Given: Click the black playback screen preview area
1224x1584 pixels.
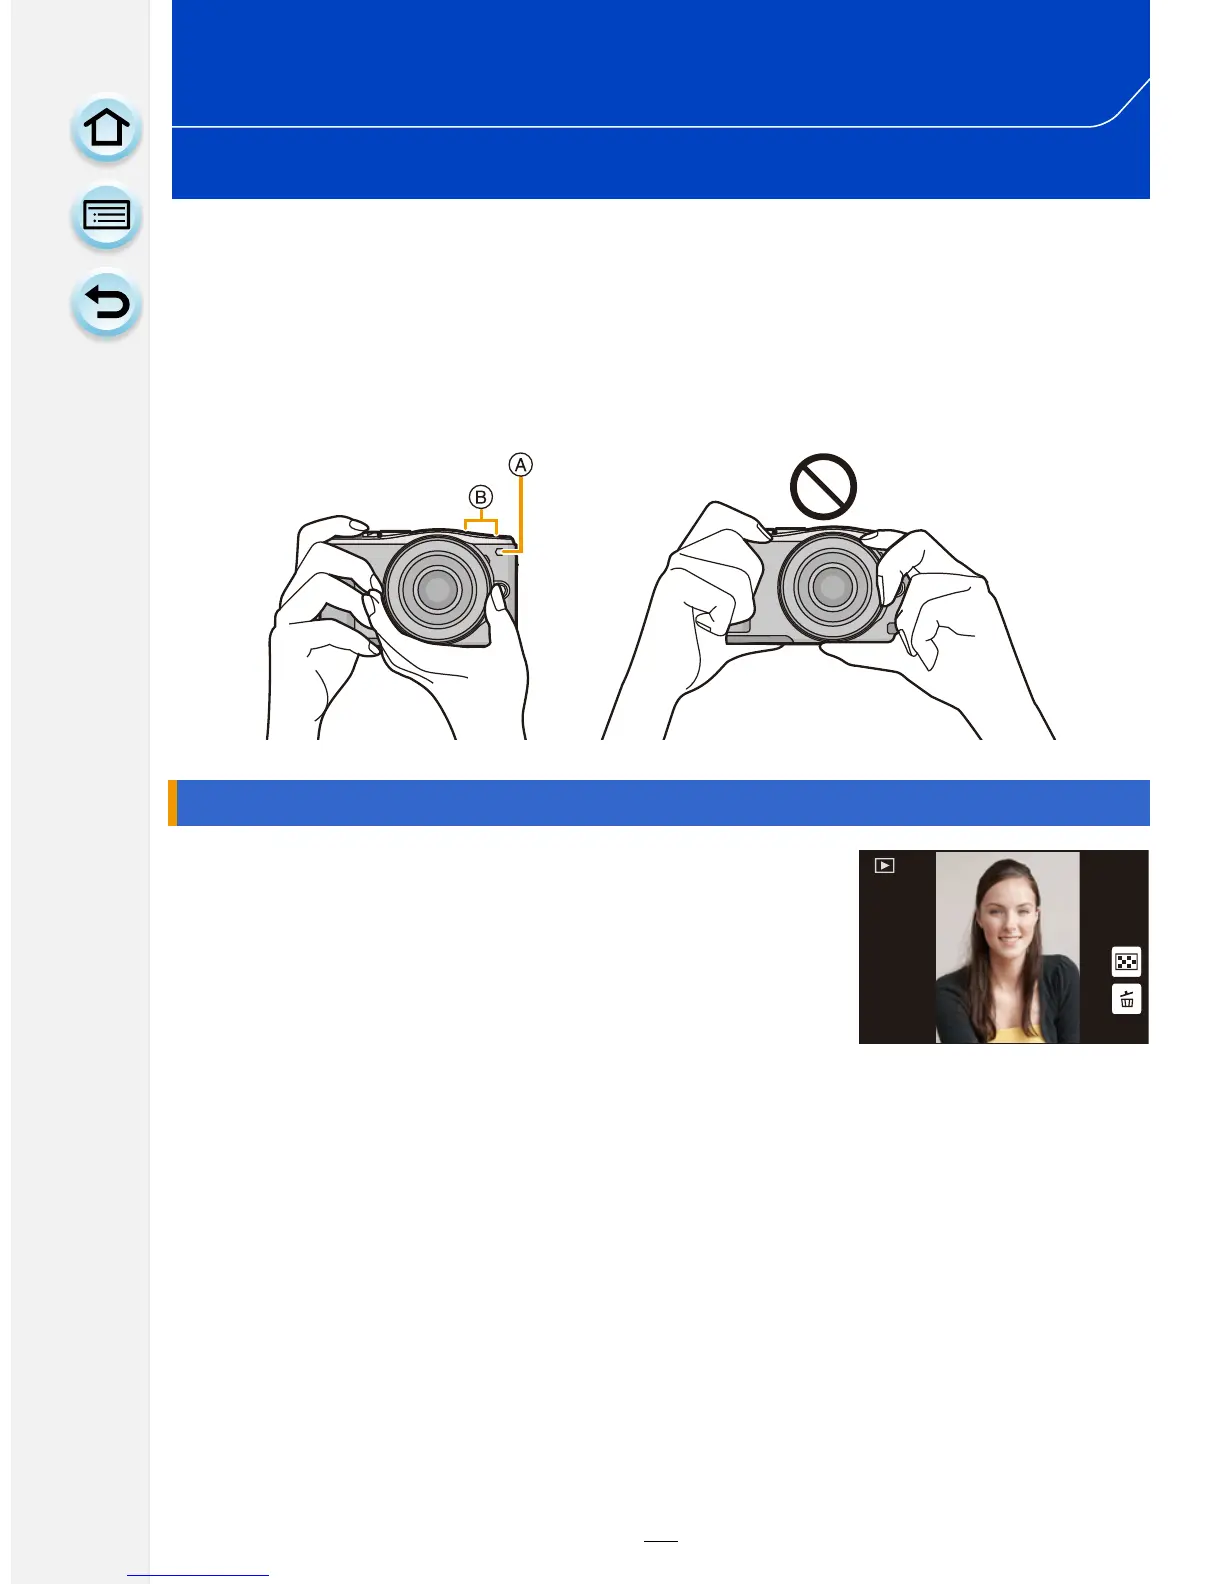Looking at the screenshot, I should click(x=1003, y=947).
